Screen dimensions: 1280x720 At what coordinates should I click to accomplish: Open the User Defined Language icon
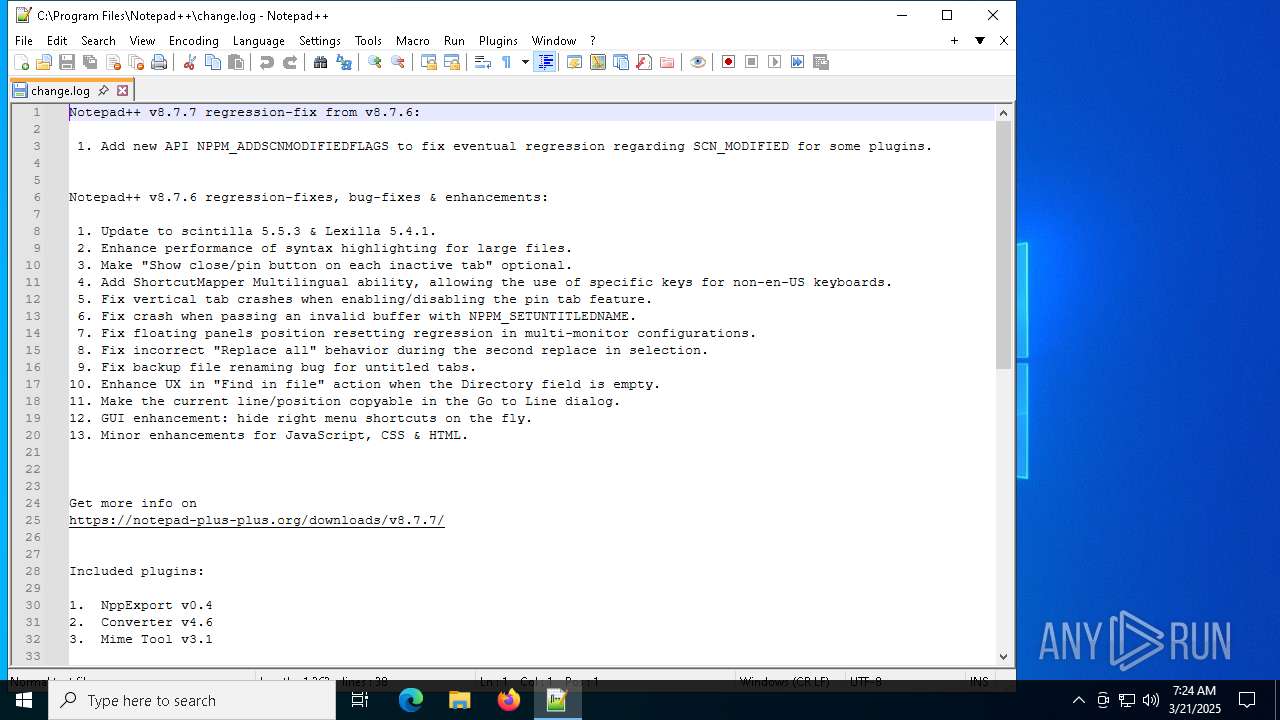tap(574, 62)
